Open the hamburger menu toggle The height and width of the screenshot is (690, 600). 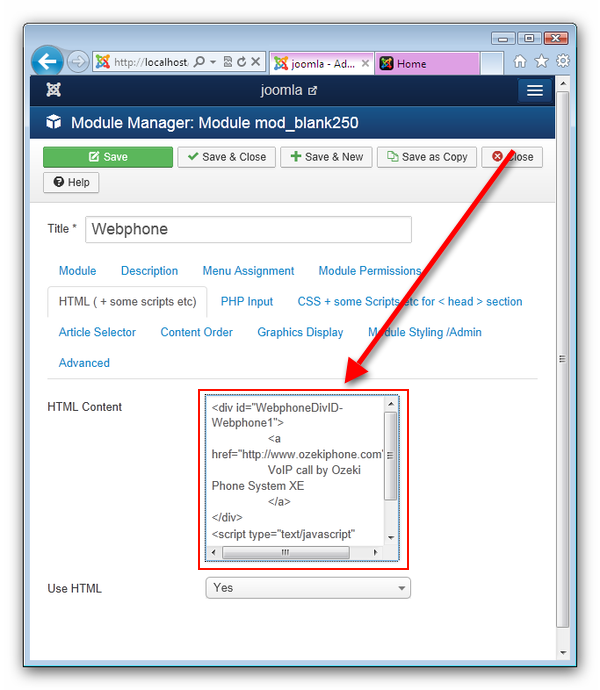[x=535, y=91]
